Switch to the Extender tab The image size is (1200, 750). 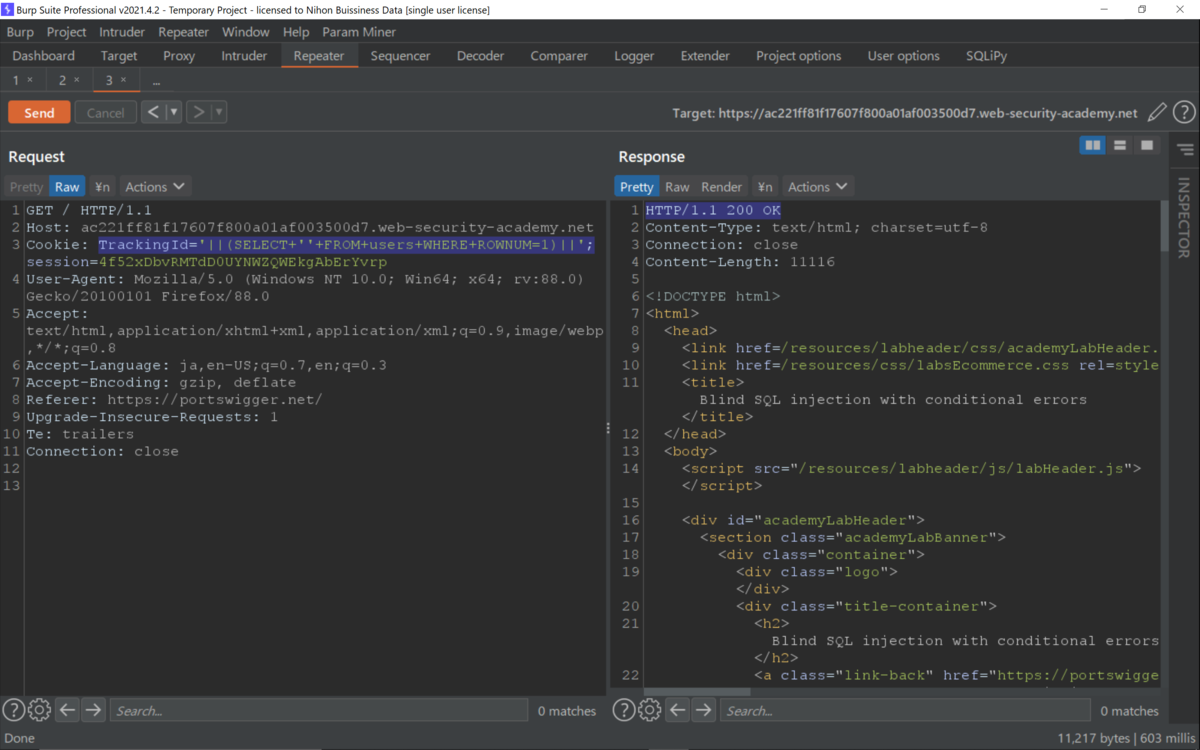coord(705,56)
